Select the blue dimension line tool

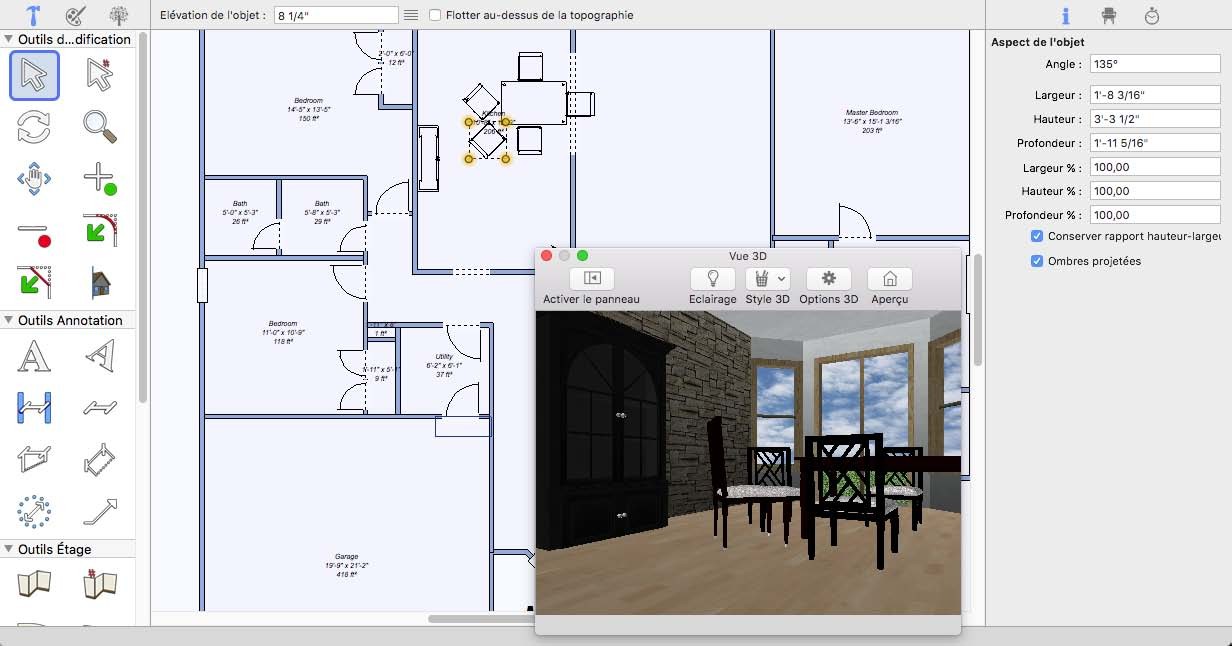(x=34, y=407)
